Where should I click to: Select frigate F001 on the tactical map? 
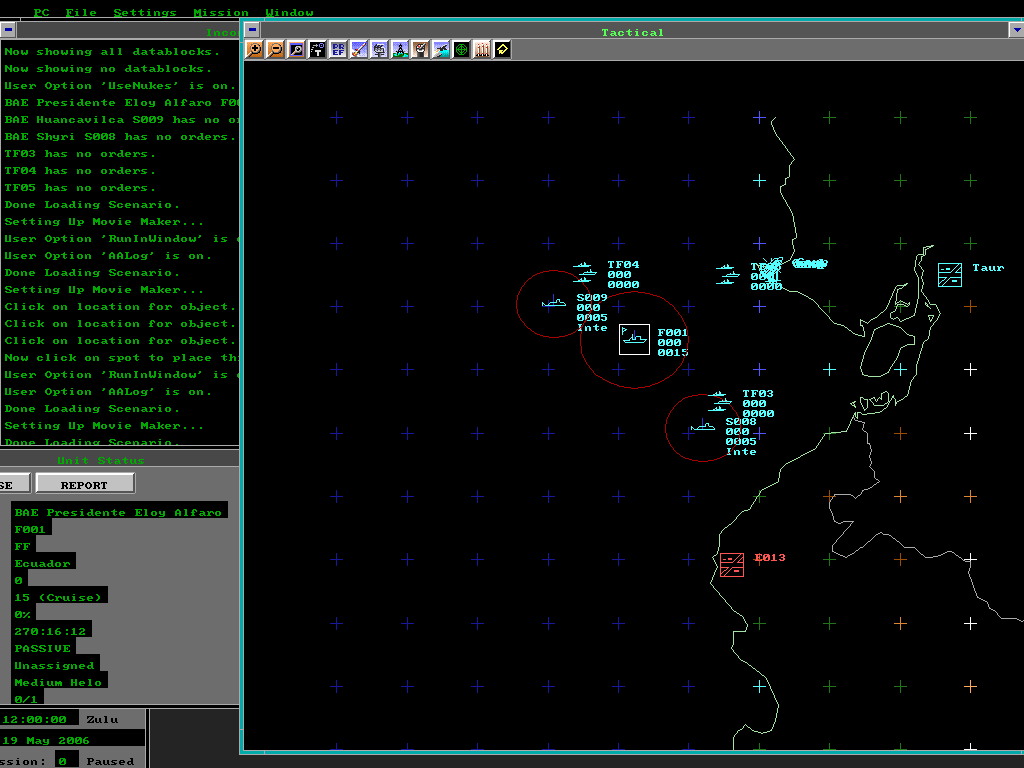coord(632,340)
